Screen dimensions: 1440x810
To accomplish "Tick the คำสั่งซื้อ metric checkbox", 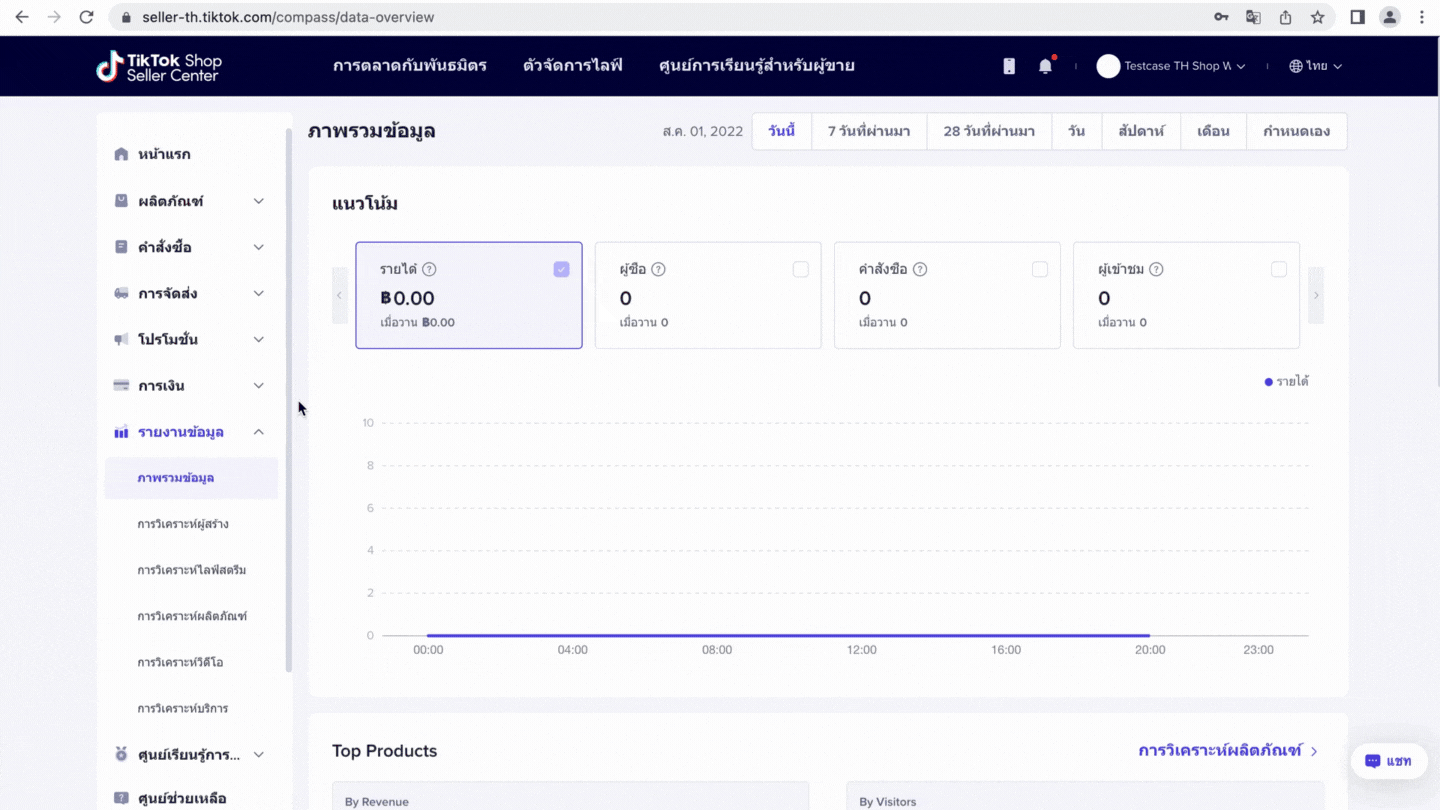I will 1040,269.
